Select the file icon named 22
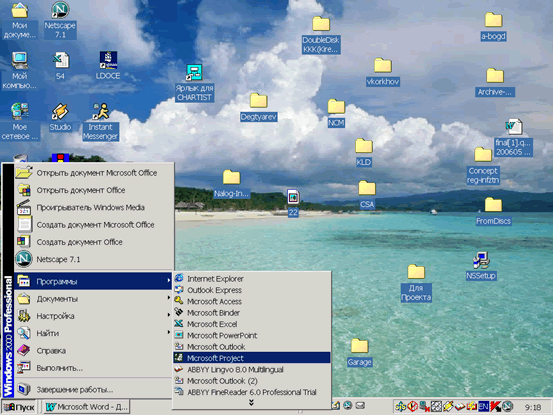 [x=293, y=203]
